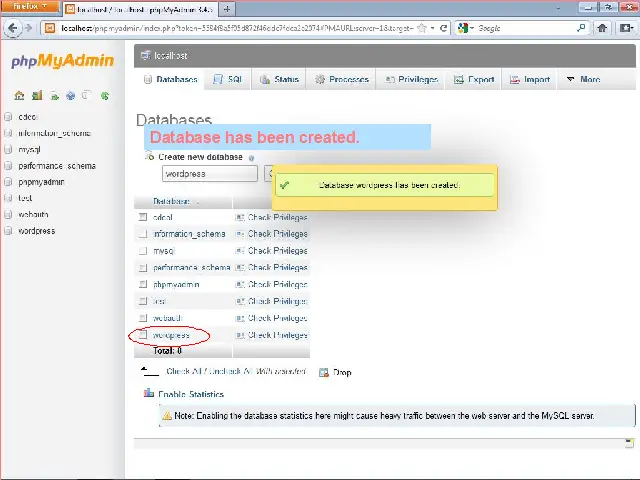Open a new browser tab with plus button
Image resolution: width=640 pixels, height=480 pixels.
[227, 9]
